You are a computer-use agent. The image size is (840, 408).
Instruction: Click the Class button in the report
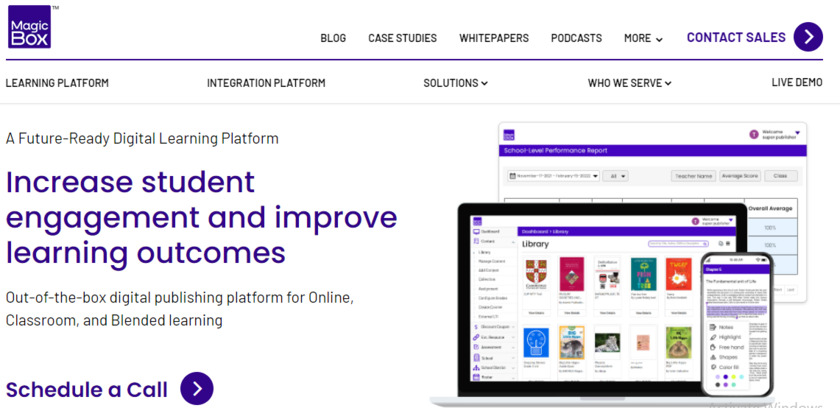(x=781, y=176)
